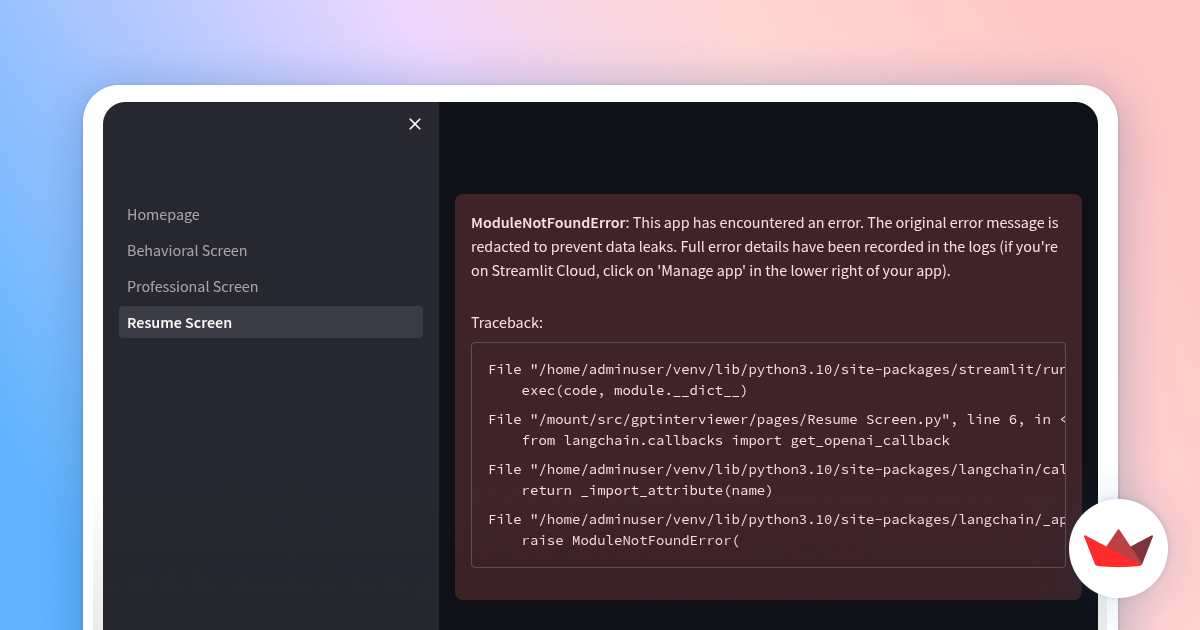Select the traceback code block
This screenshot has width=1200, height=630.
768,455
